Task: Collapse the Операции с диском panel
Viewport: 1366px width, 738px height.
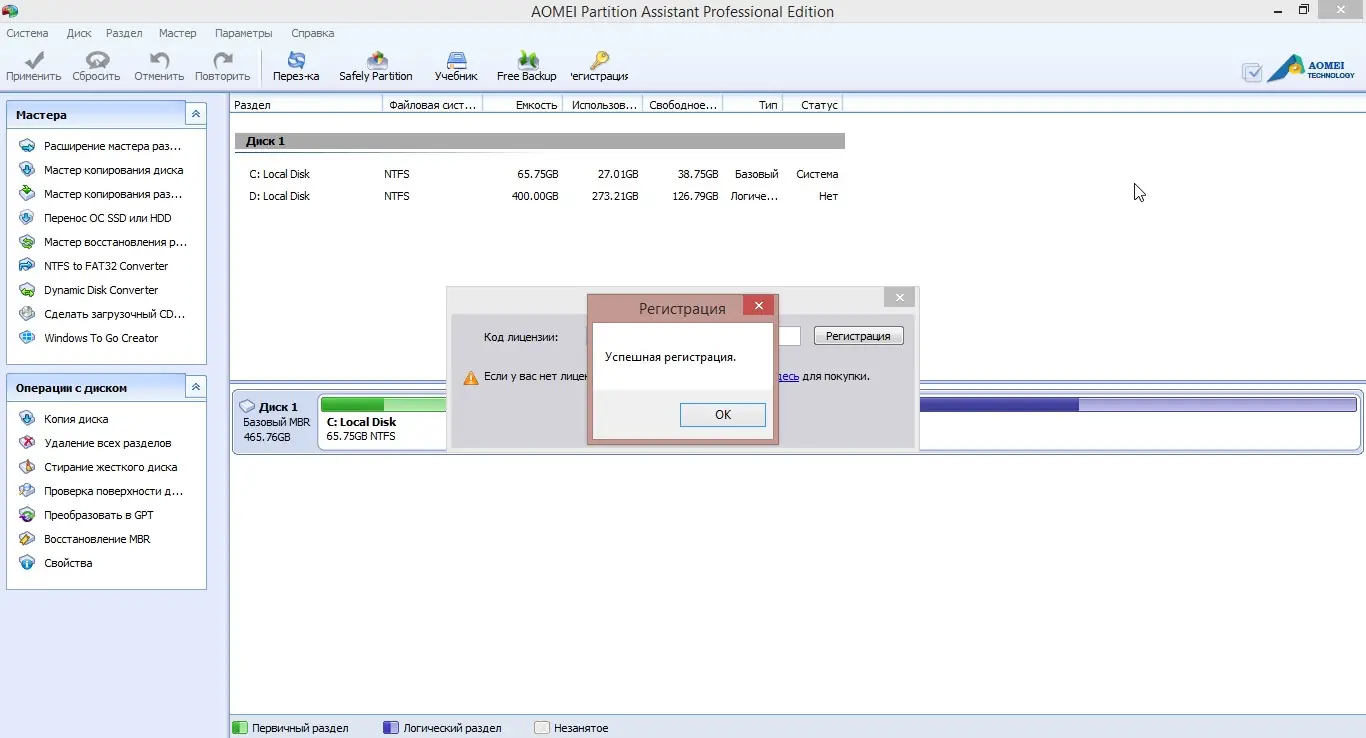Action: [196, 387]
